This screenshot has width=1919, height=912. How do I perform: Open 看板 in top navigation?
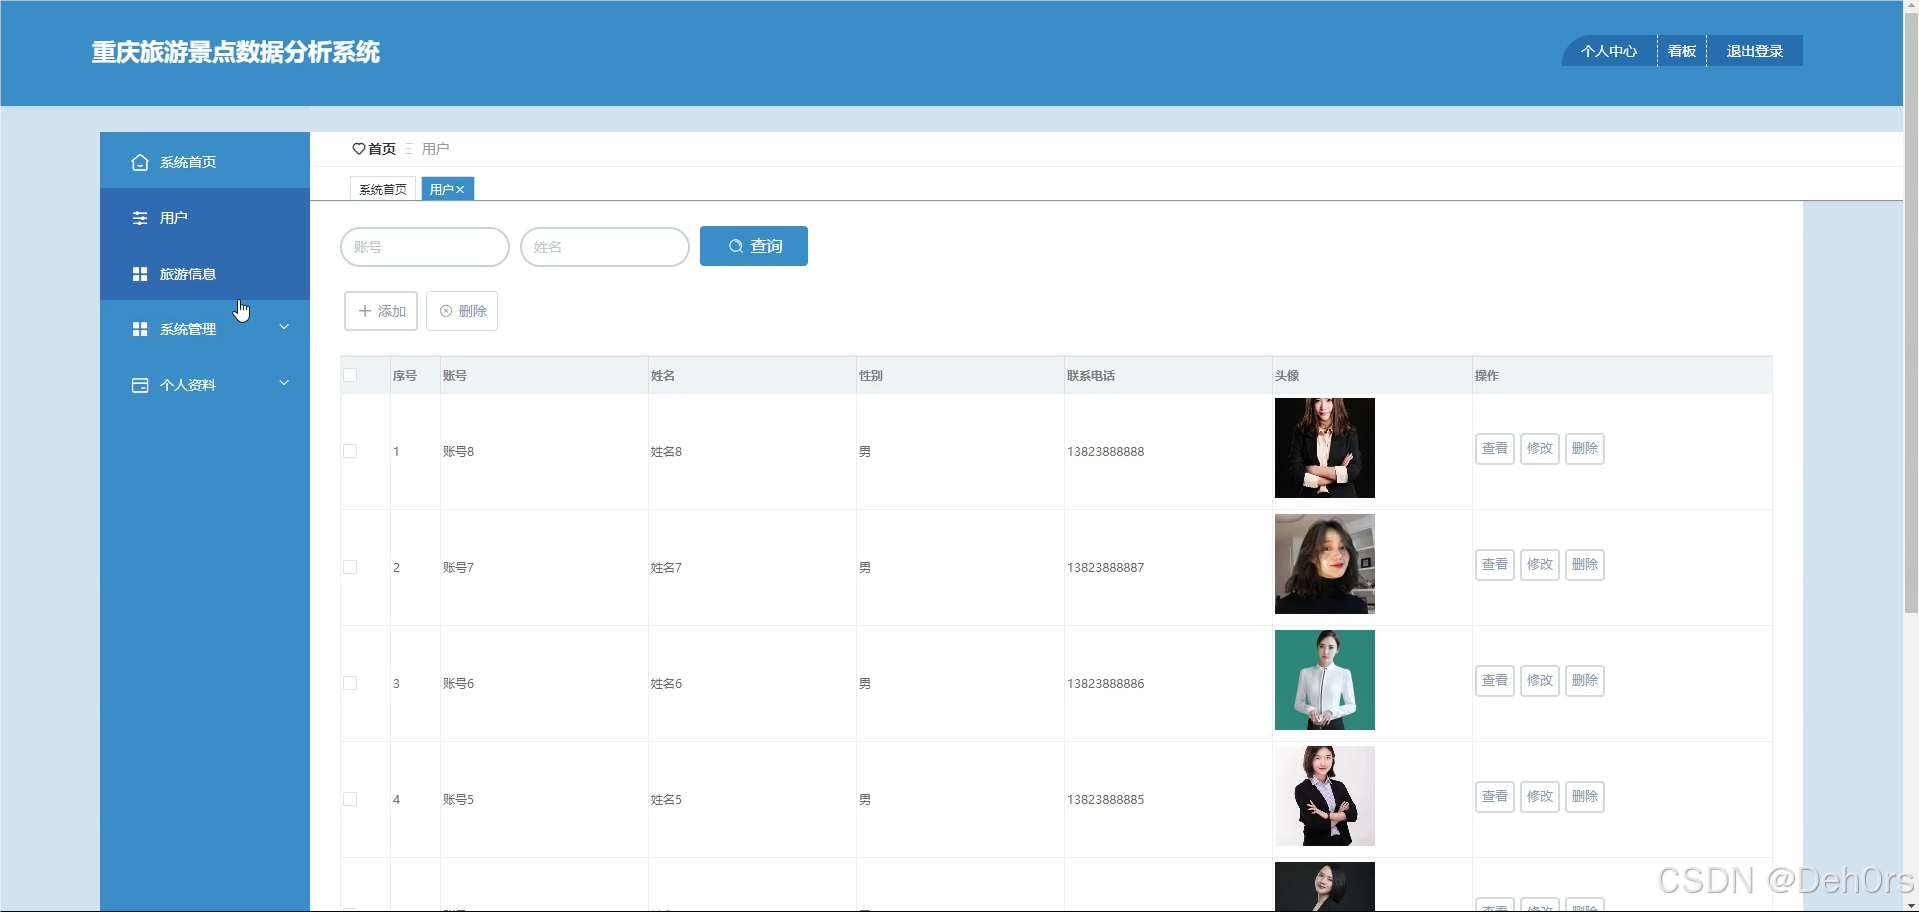(1682, 51)
